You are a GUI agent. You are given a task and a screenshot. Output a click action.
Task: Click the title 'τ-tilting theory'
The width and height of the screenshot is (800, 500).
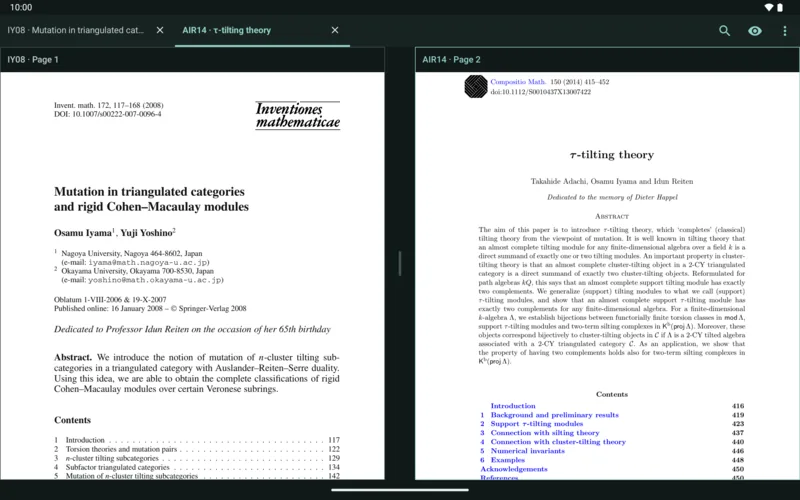click(x=612, y=155)
